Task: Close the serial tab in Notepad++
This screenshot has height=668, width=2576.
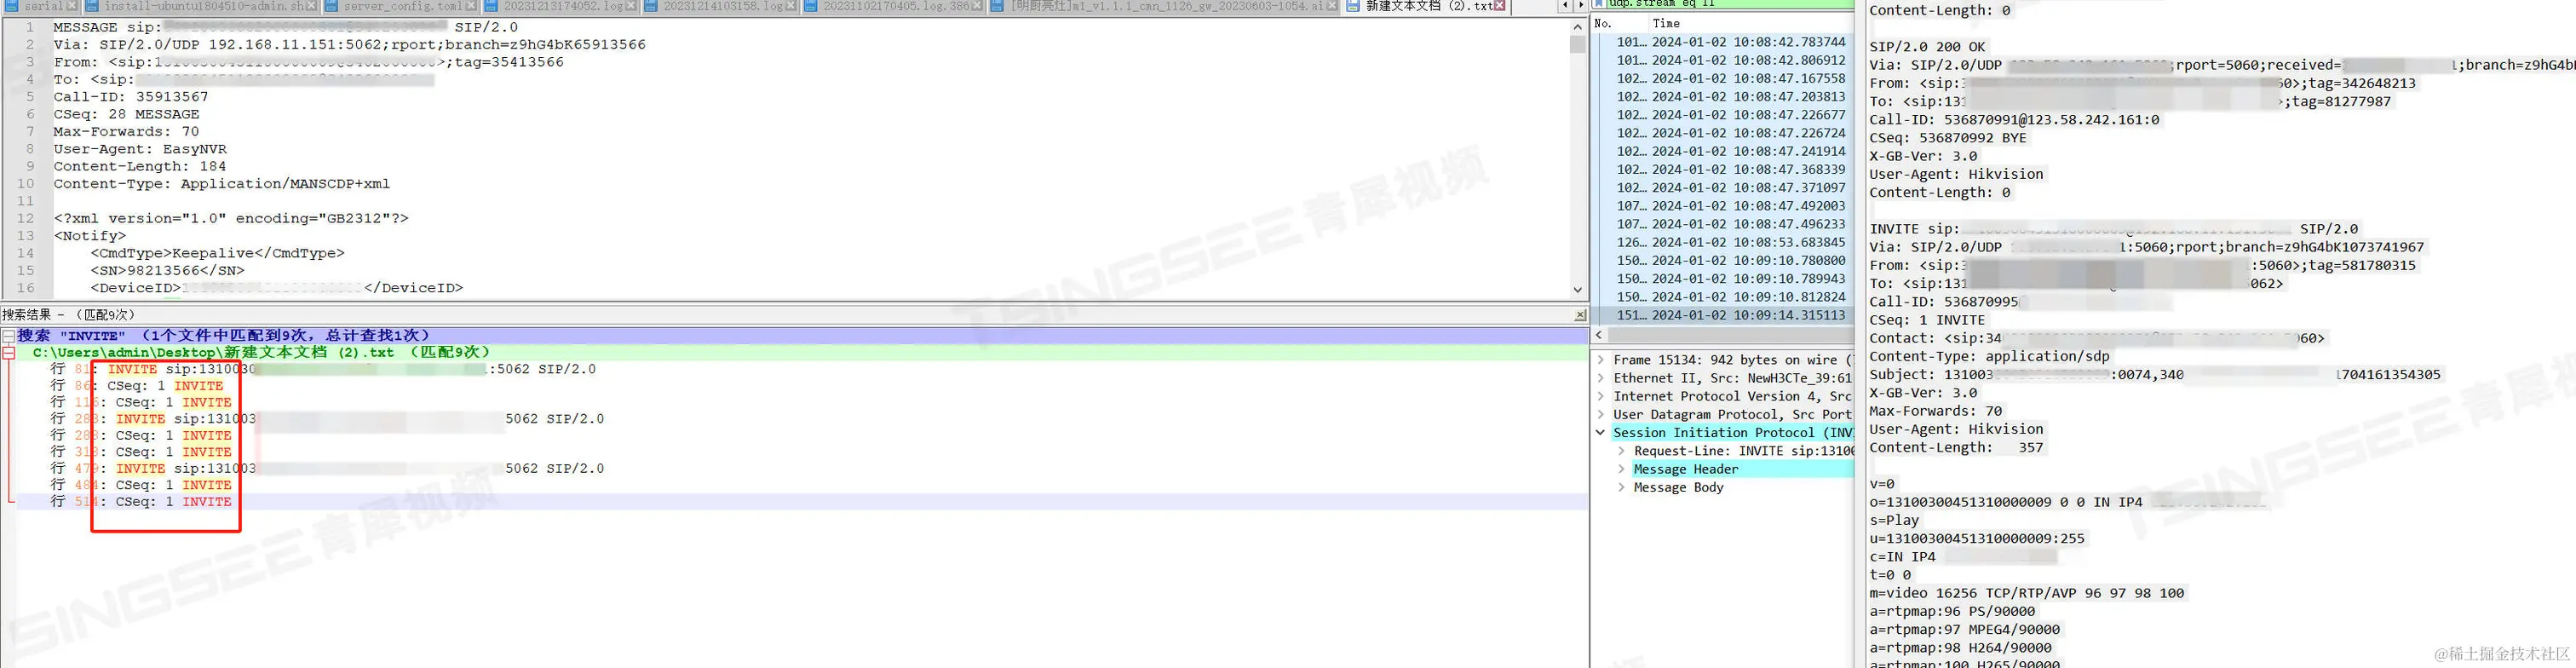Action: point(72,6)
